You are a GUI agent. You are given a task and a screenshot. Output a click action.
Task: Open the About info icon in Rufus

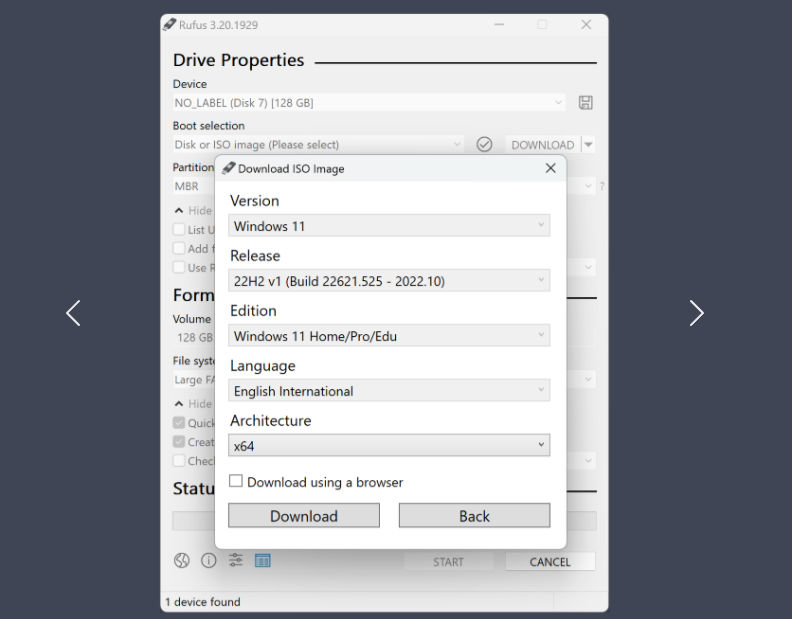coord(209,560)
